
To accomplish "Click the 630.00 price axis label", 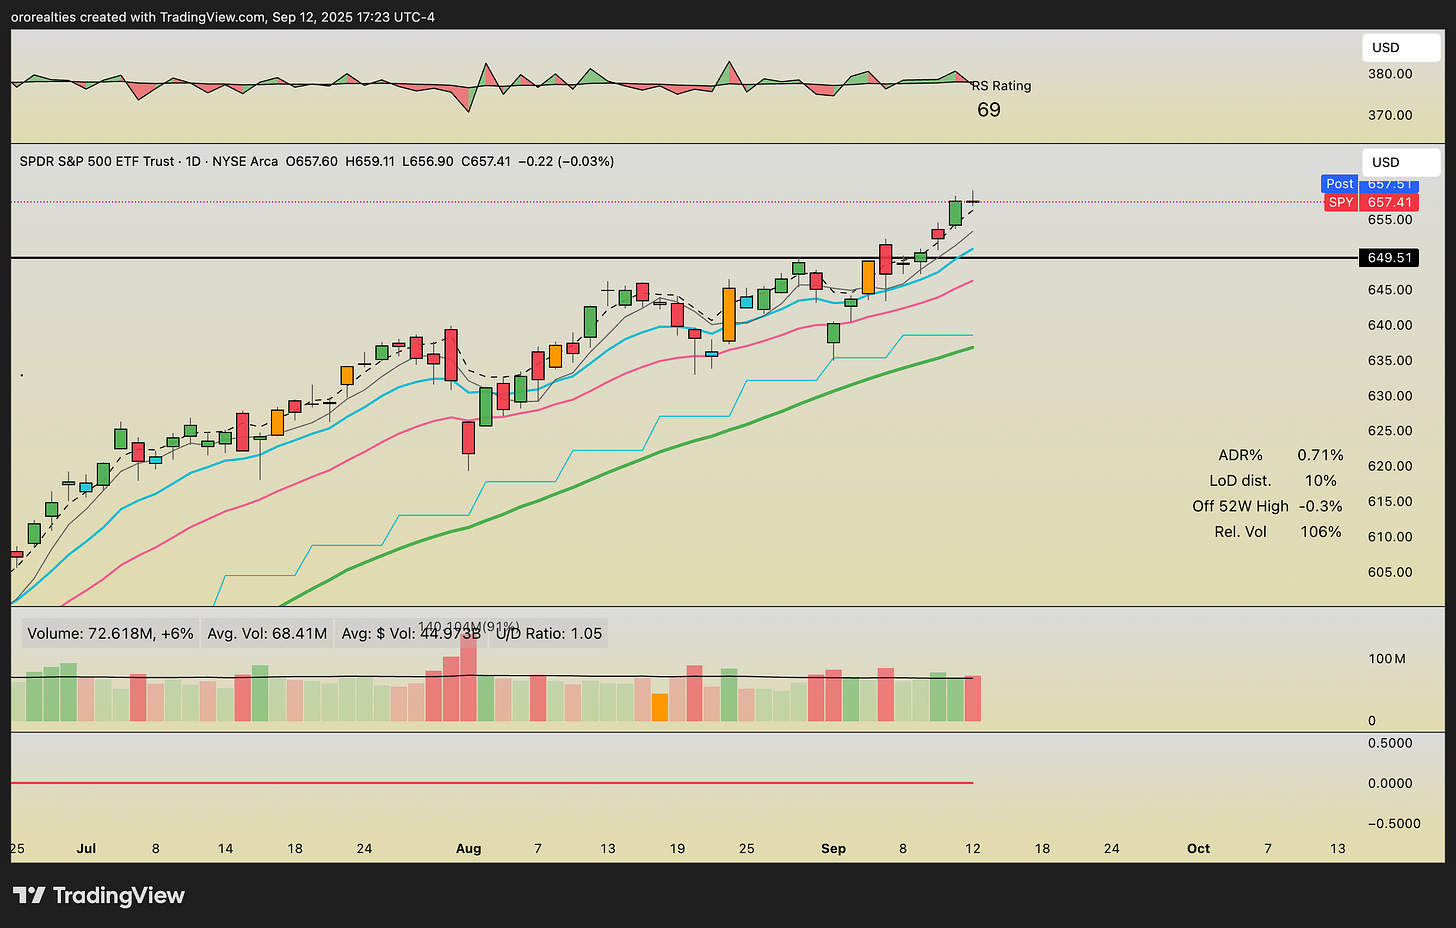I will click(x=1390, y=396).
